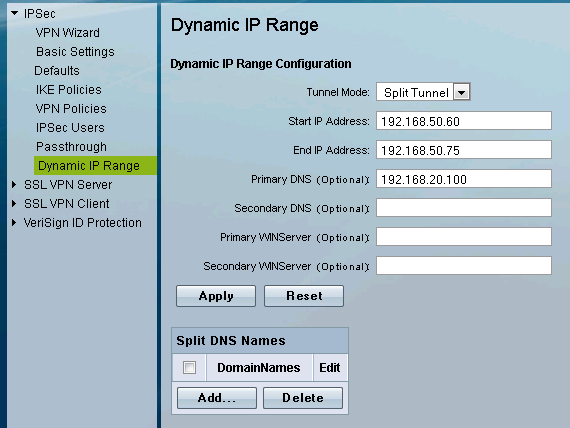570x428 pixels.
Task: Open the Defaults menu entry
Action: pos(57,71)
